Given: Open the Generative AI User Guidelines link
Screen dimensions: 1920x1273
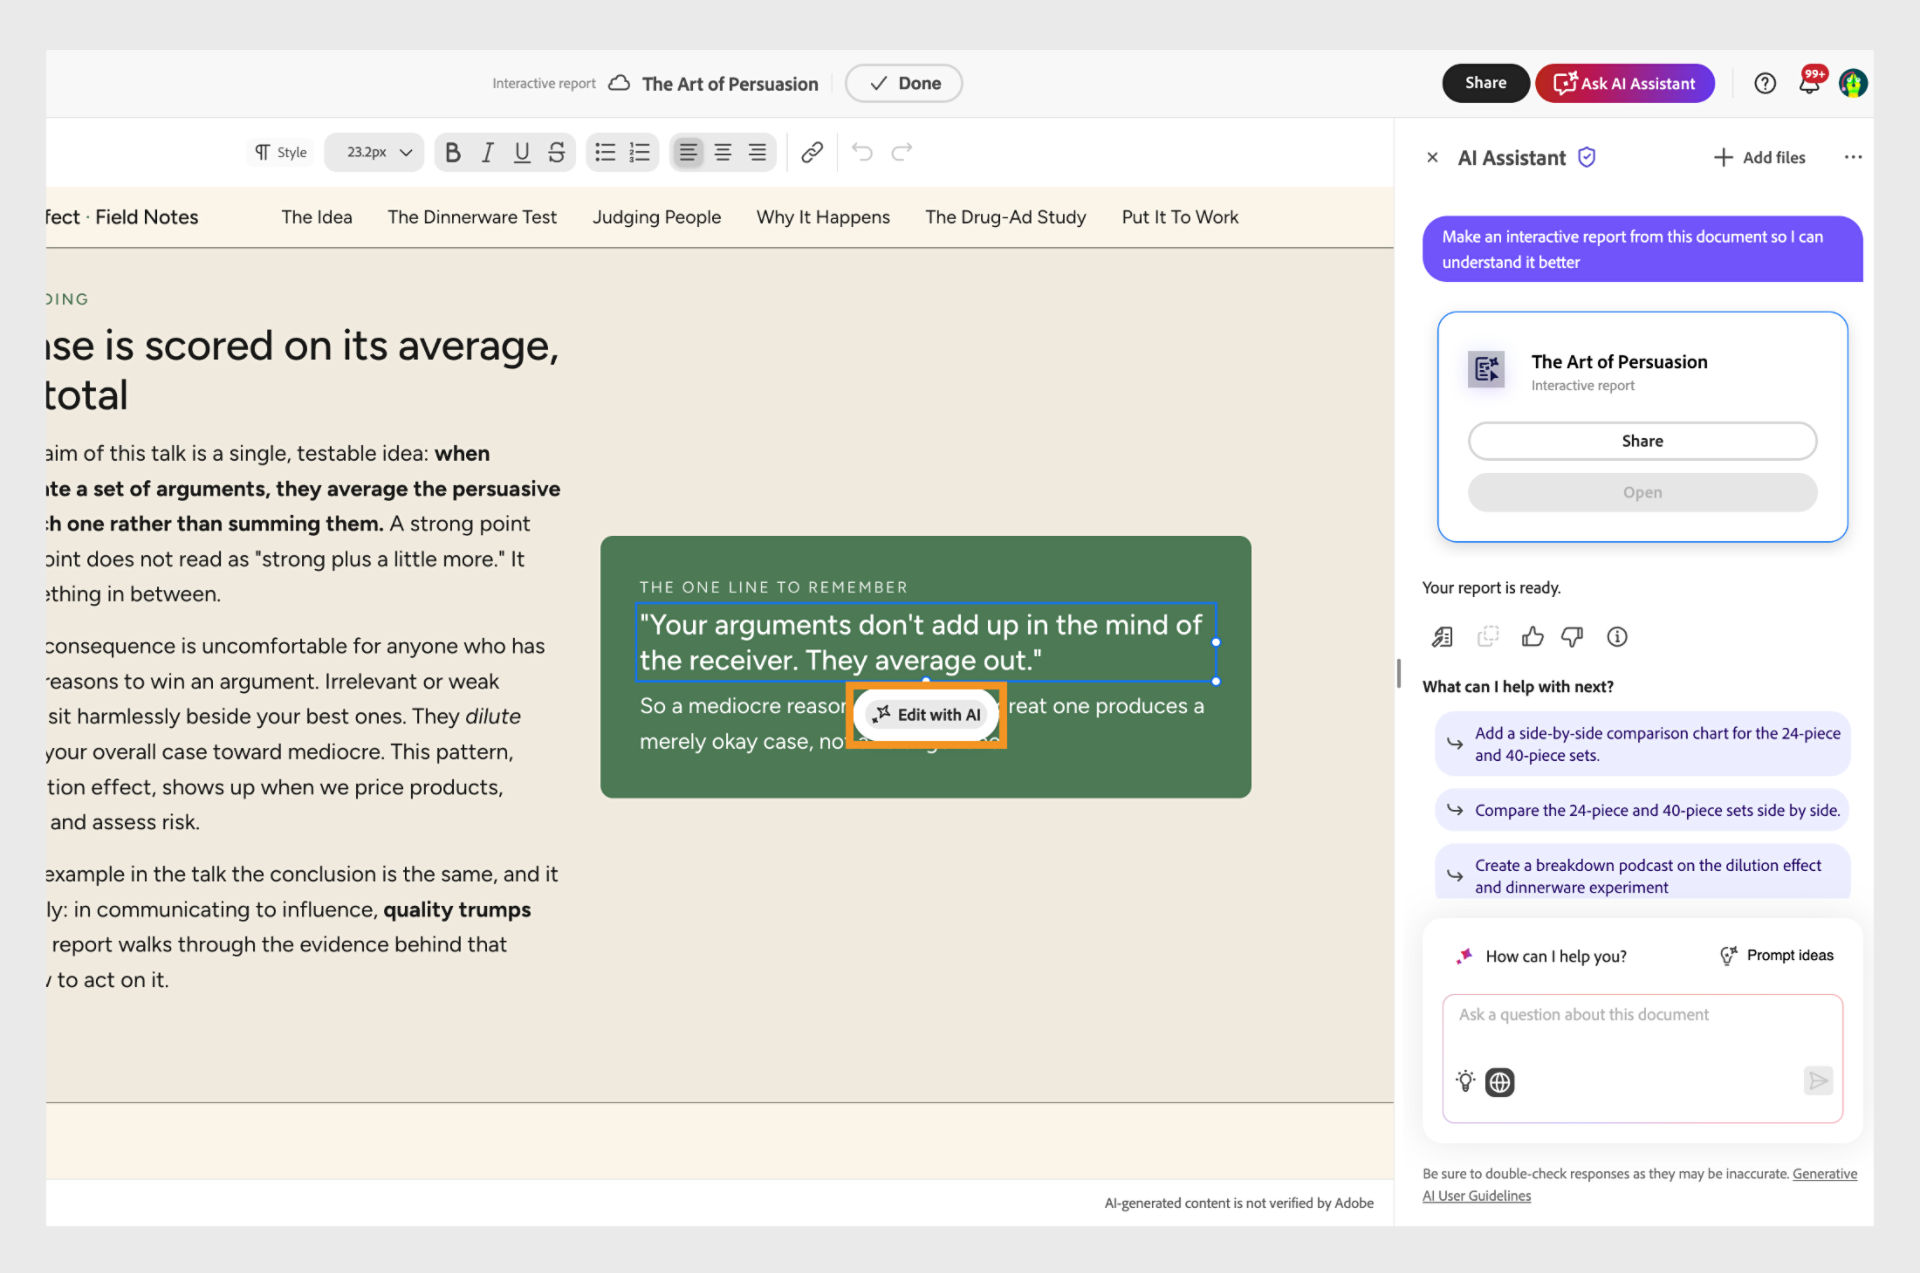Looking at the screenshot, I should 1640,1185.
